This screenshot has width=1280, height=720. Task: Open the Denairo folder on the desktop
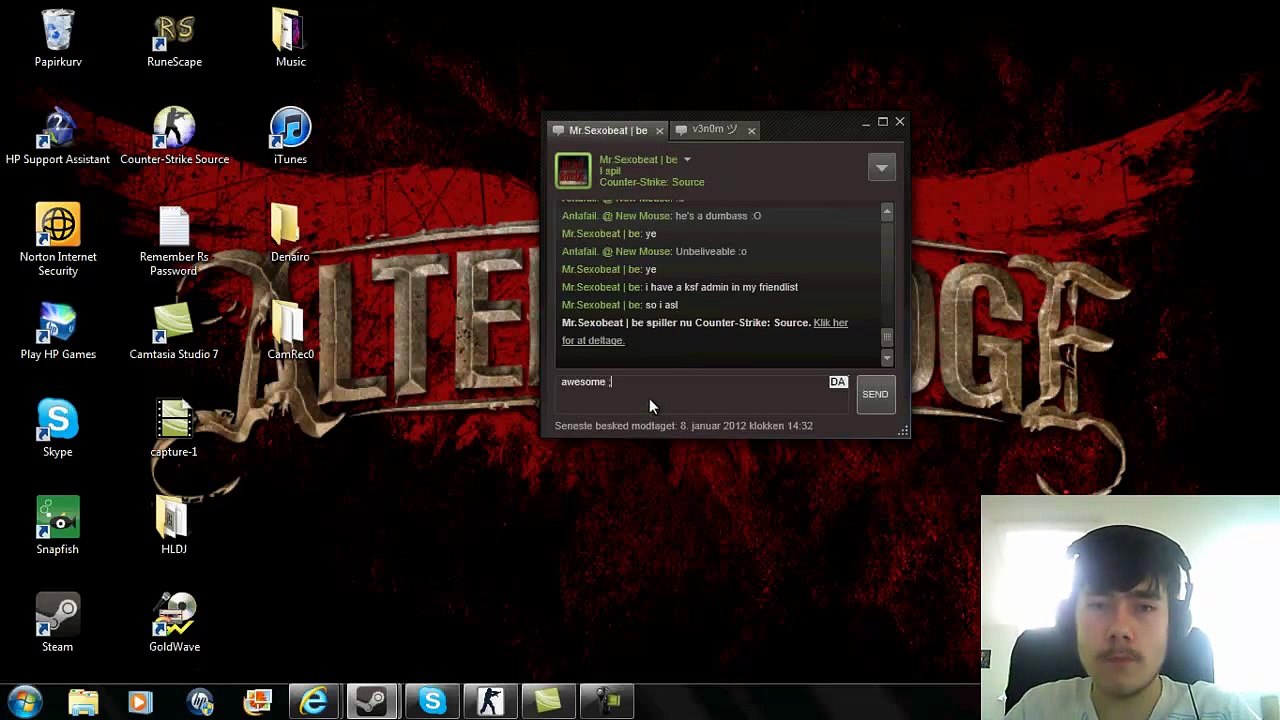(x=290, y=234)
